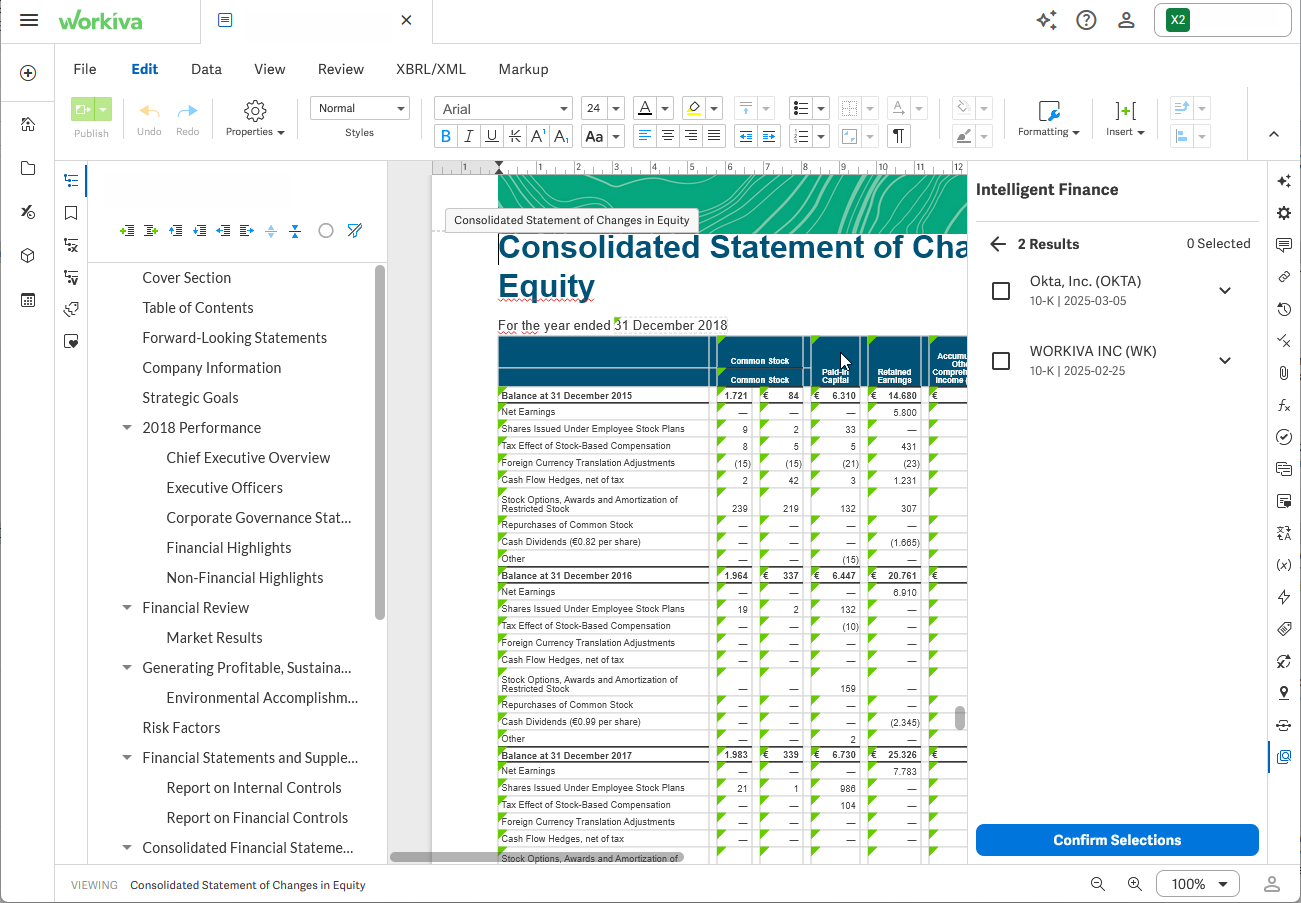Switch to the Data menu tab
This screenshot has height=903, width=1301.
click(206, 69)
